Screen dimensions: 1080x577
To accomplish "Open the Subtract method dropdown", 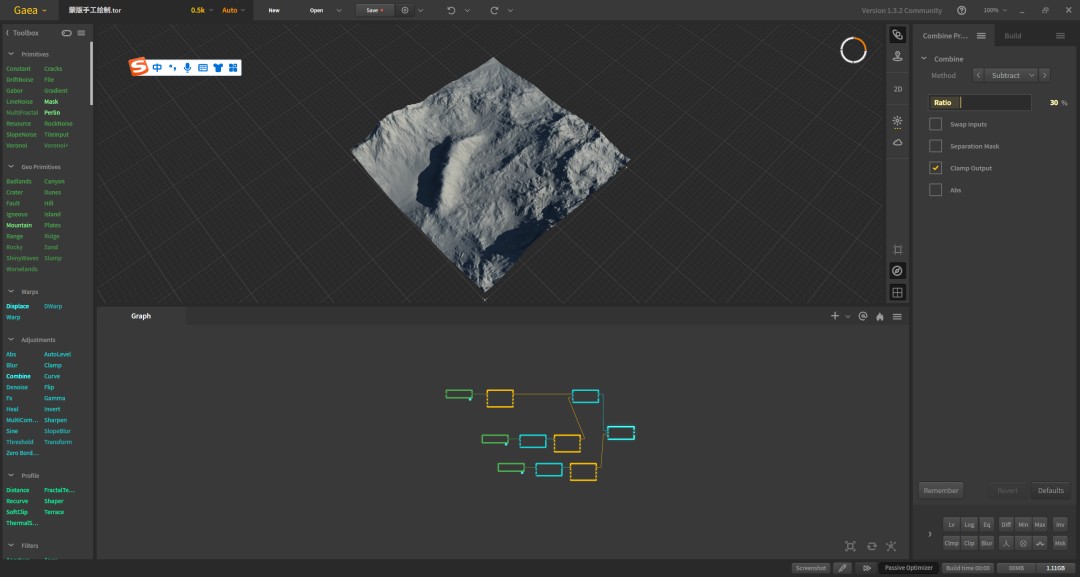I will (1011, 75).
